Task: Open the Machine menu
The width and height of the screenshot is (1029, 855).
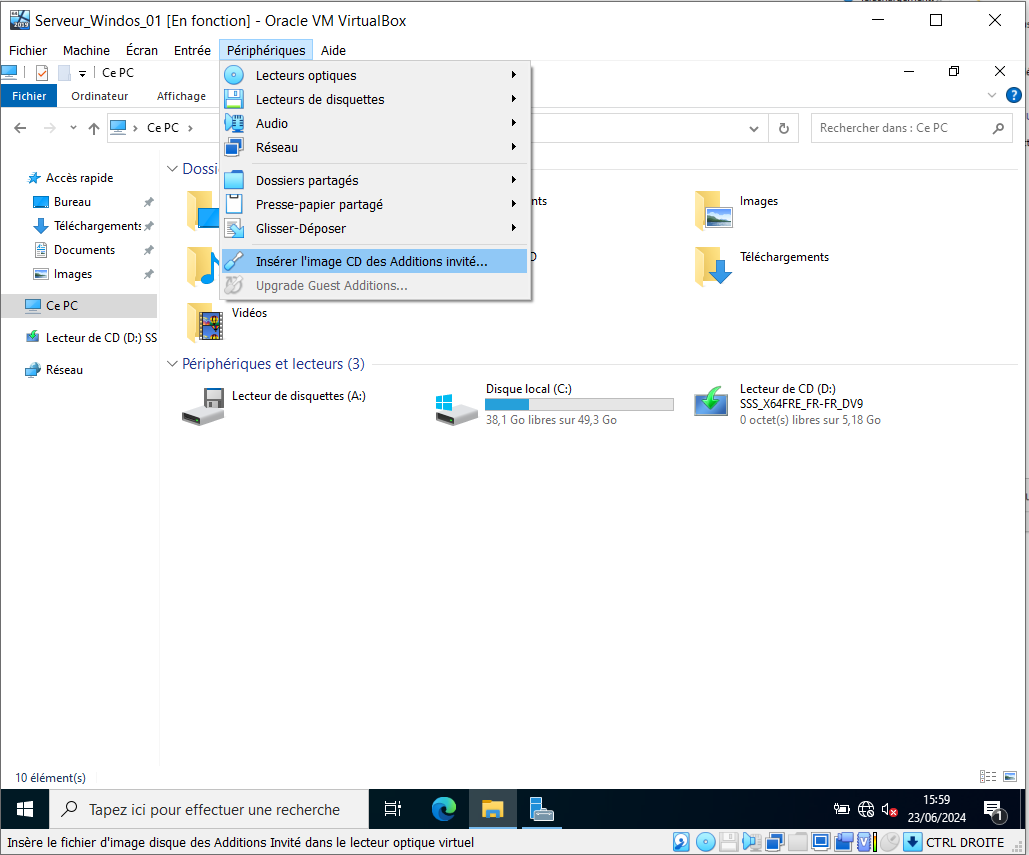Action: [86, 50]
